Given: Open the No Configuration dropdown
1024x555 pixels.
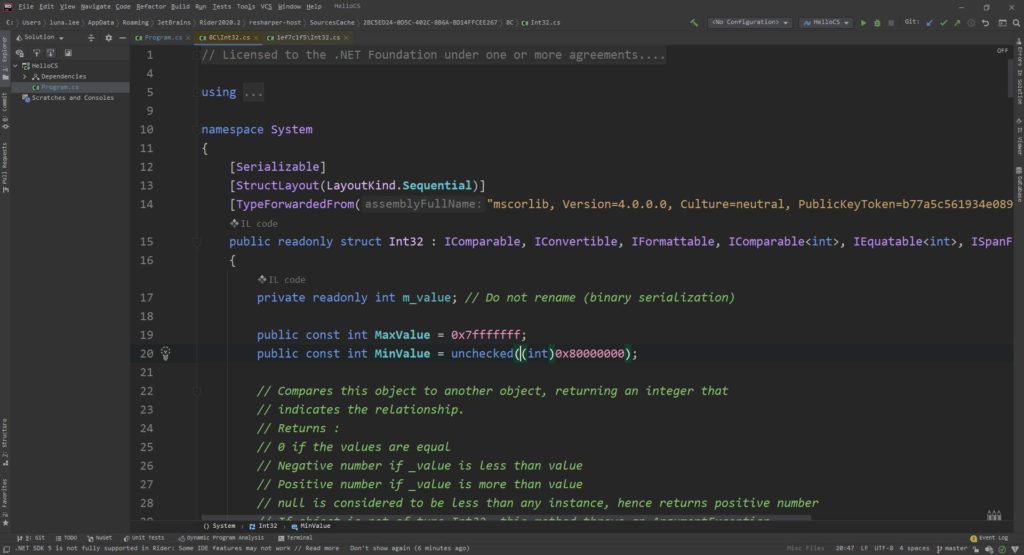Looking at the screenshot, I should [x=750, y=22].
